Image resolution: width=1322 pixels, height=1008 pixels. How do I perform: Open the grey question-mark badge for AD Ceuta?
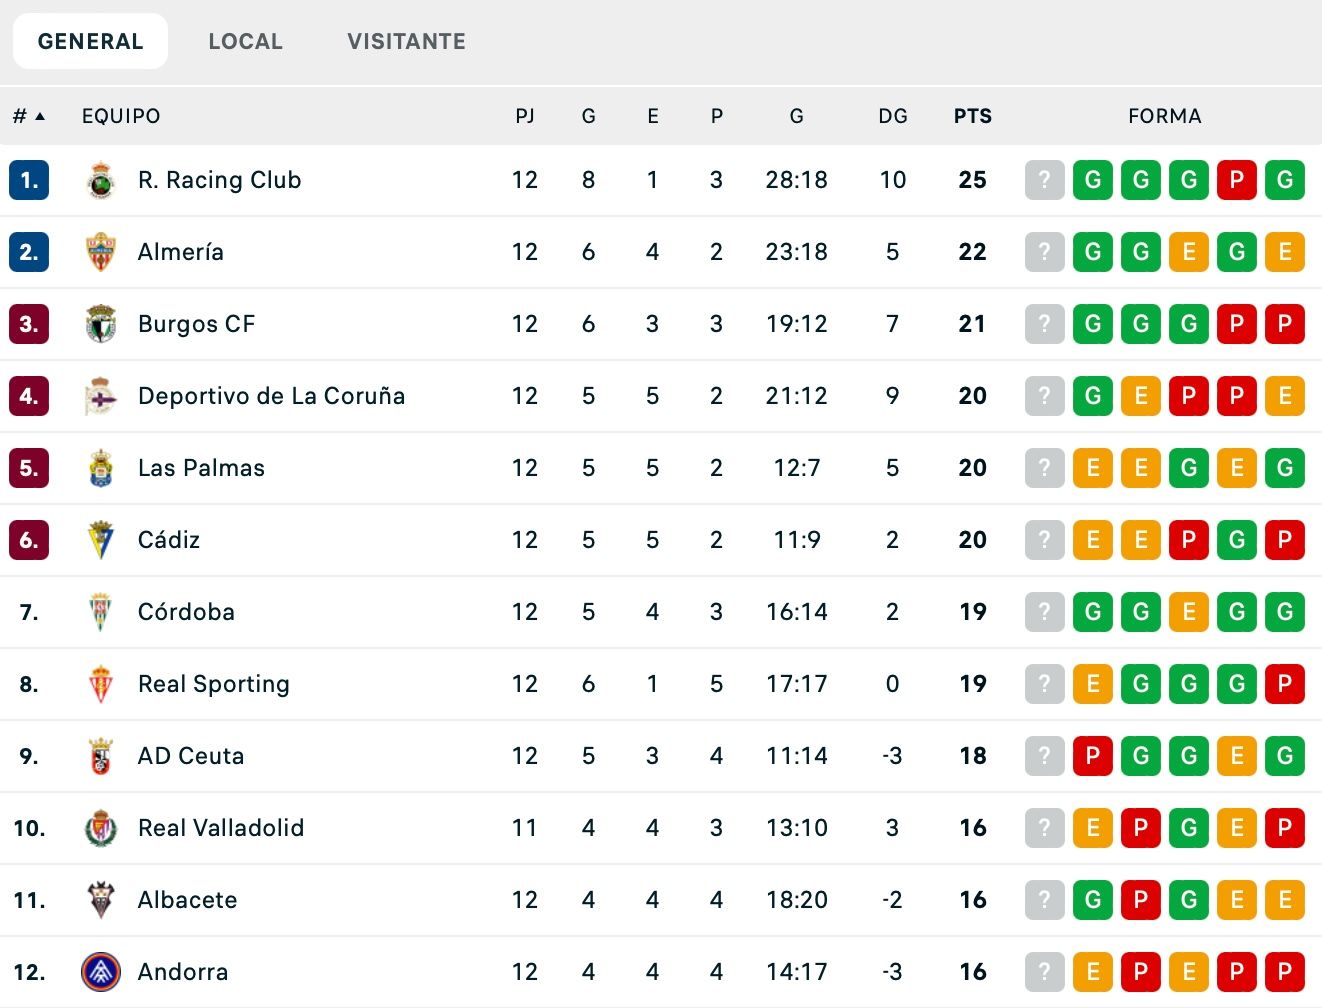click(1044, 756)
